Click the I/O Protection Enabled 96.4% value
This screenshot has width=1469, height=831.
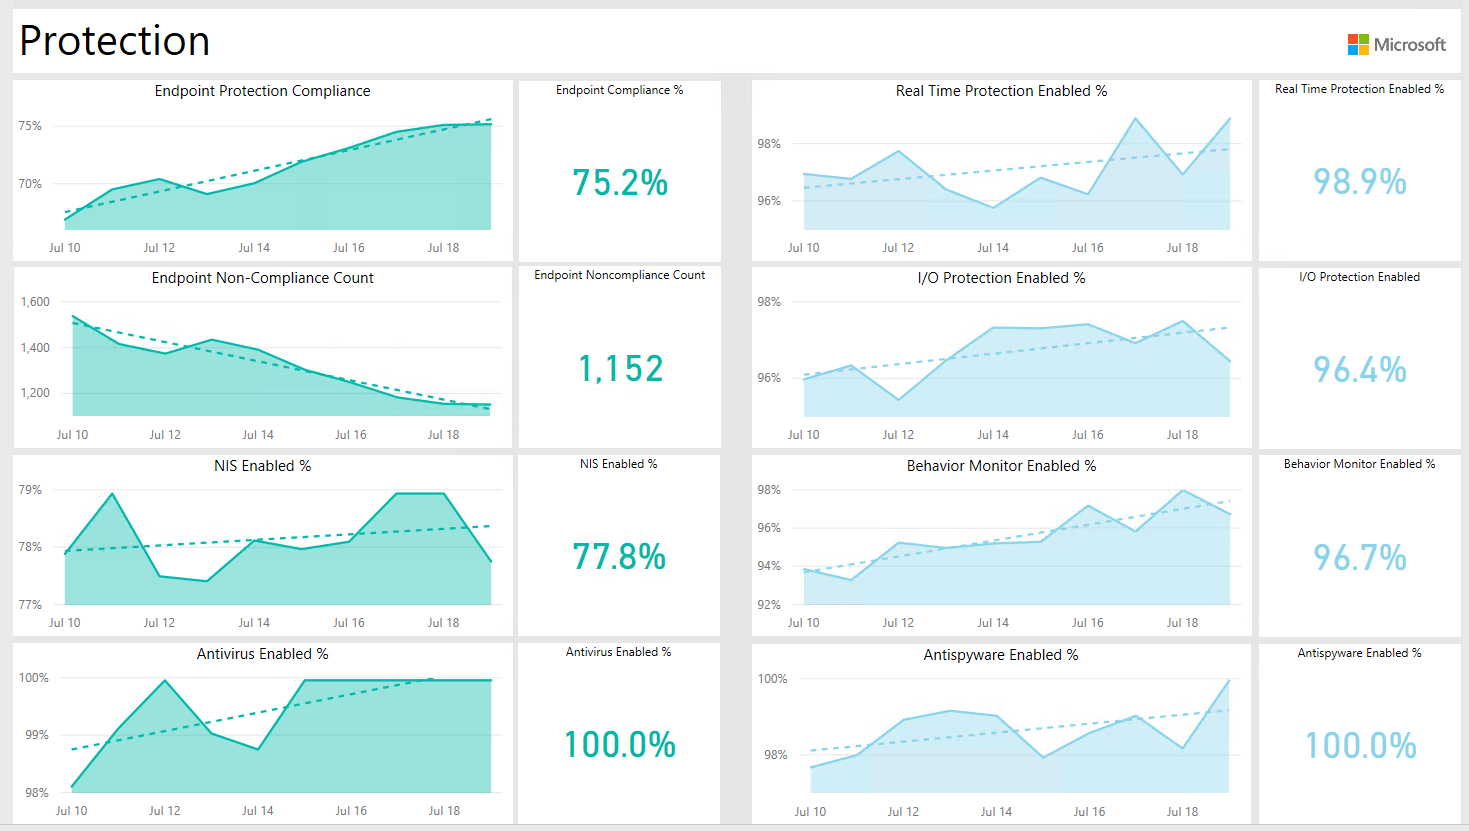click(x=1359, y=370)
